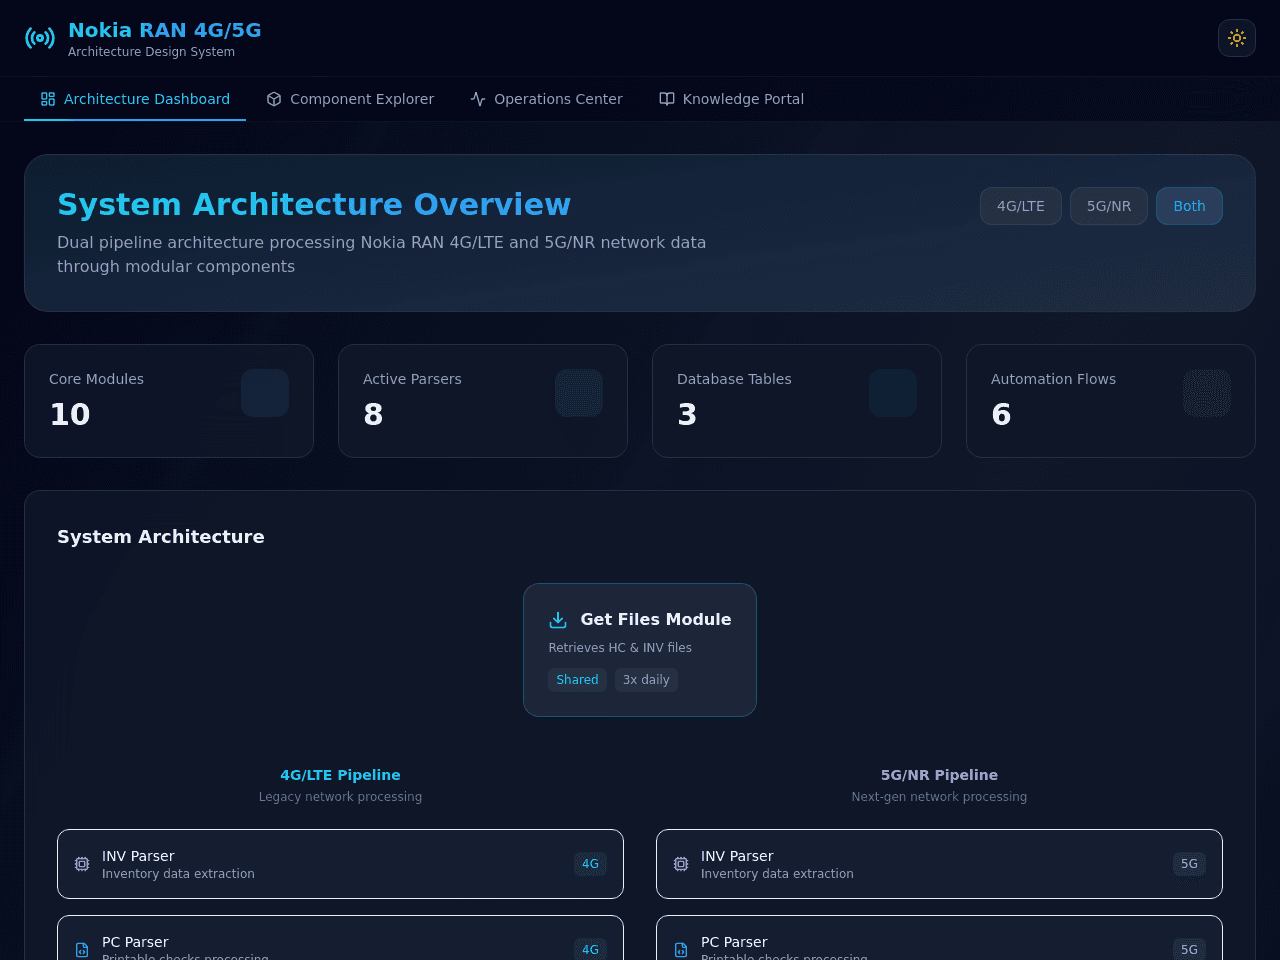The image size is (1280, 960).
Task: Click the 3x daily tag
Action: point(646,680)
